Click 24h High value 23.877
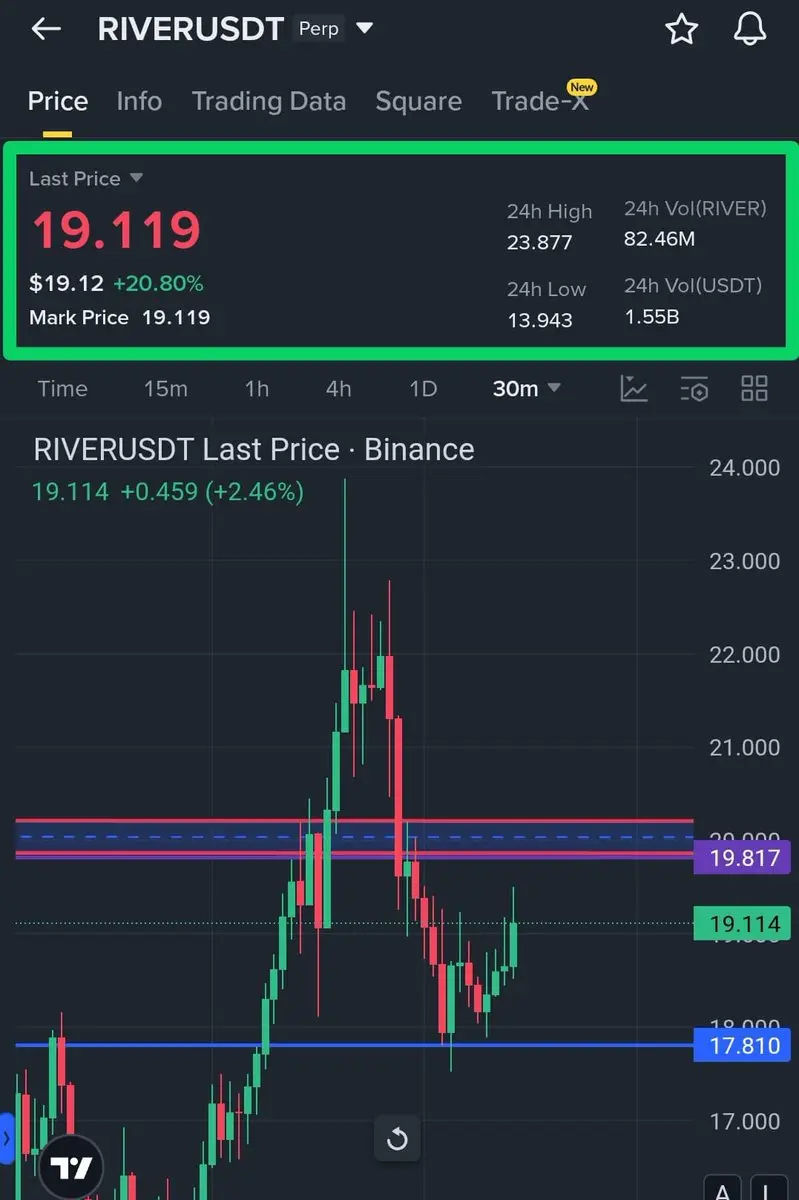The height and width of the screenshot is (1200, 799). click(x=540, y=243)
